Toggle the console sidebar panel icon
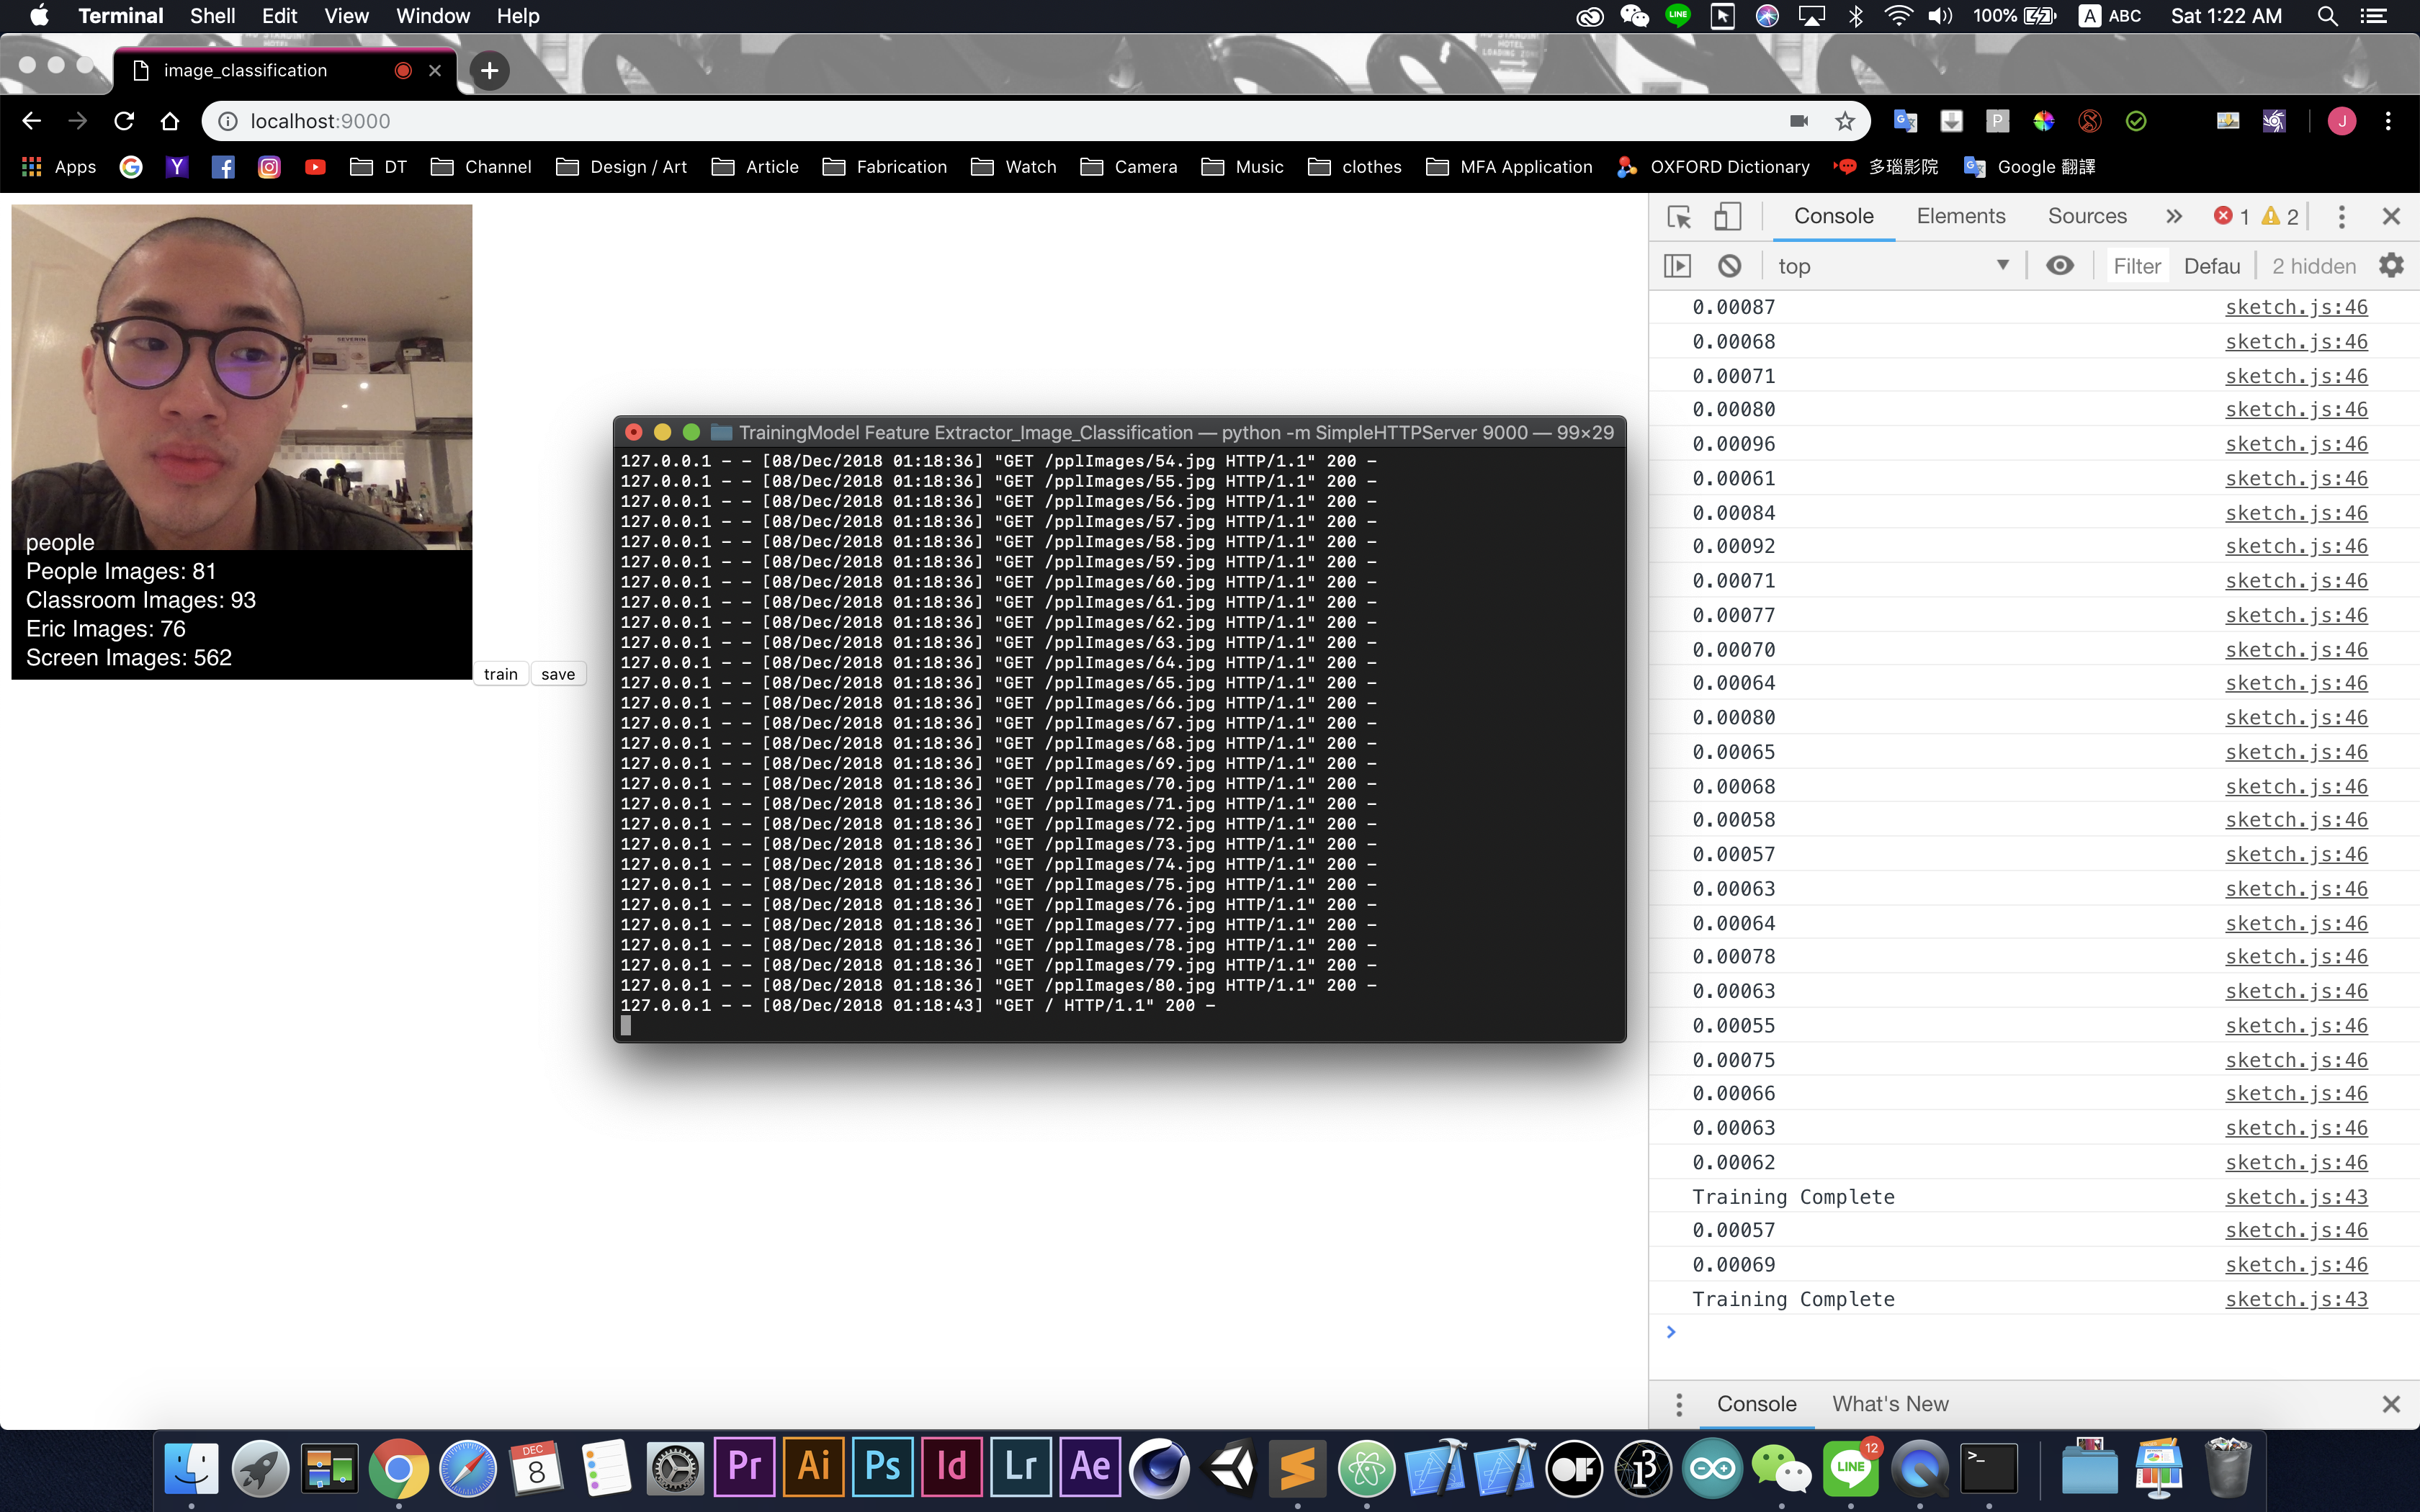The height and width of the screenshot is (1512, 2420). coord(1677,266)
